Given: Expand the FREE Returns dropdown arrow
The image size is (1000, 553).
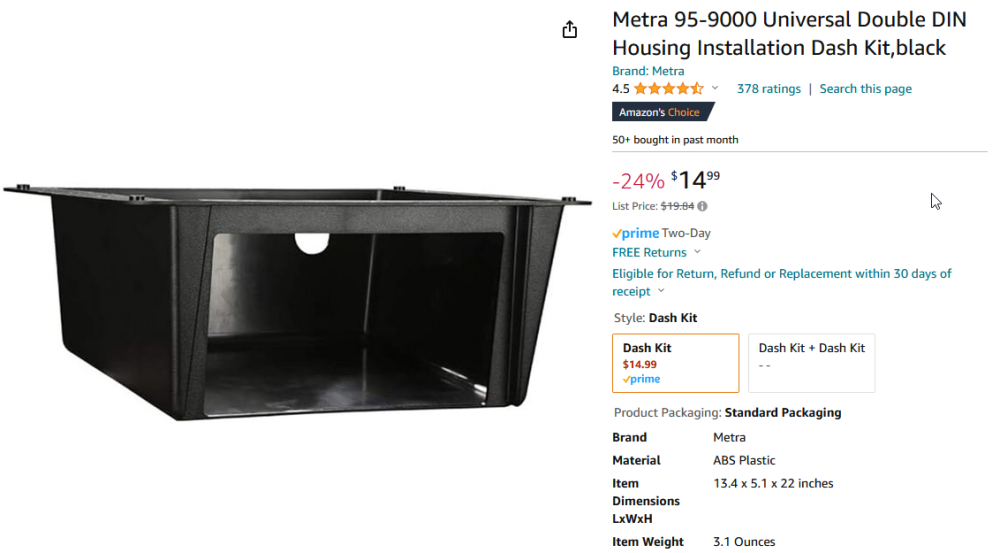Looking at the screenshot, I should tap(697, 253).
